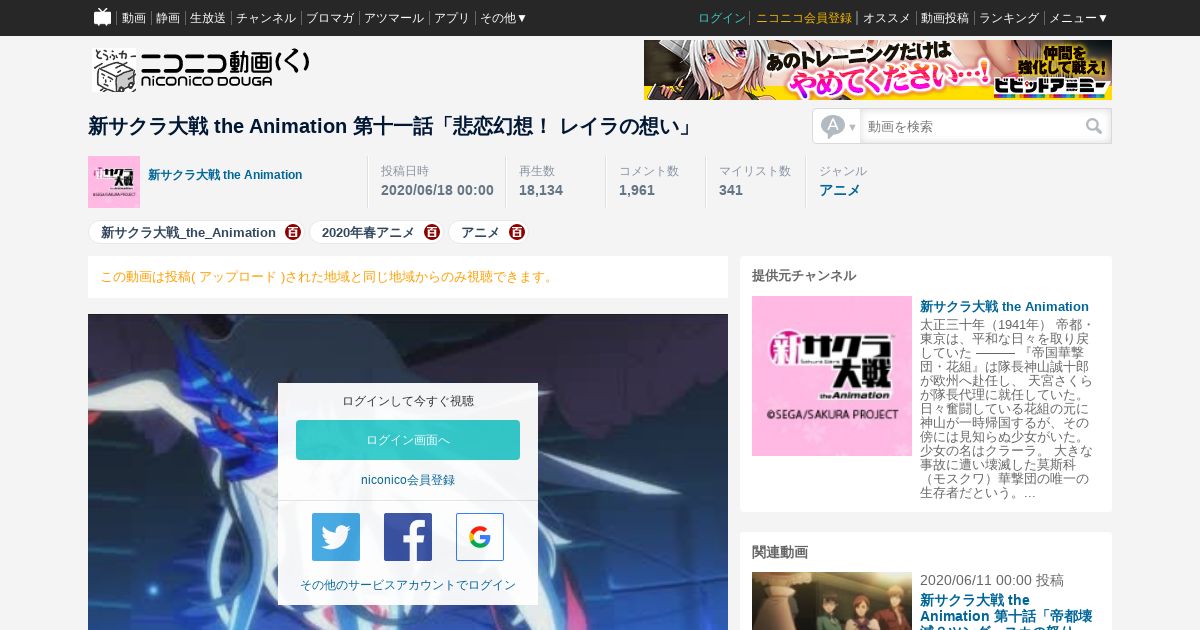Viewport: 1200px width, 630px height.
Task: Open 動画投稿 in top bar
Action: pyautogui.click(x=945, y=18)
